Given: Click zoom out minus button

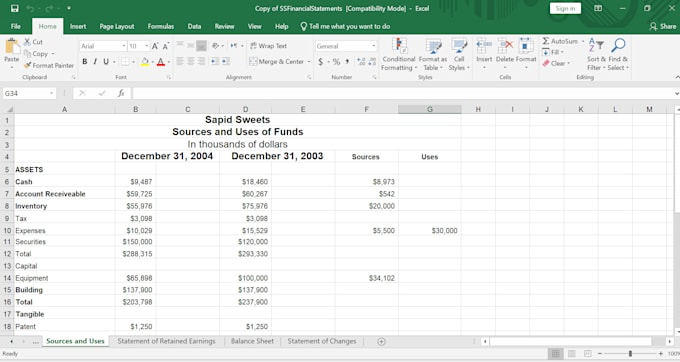Looking at the screenshot, I should coord(600,354).
